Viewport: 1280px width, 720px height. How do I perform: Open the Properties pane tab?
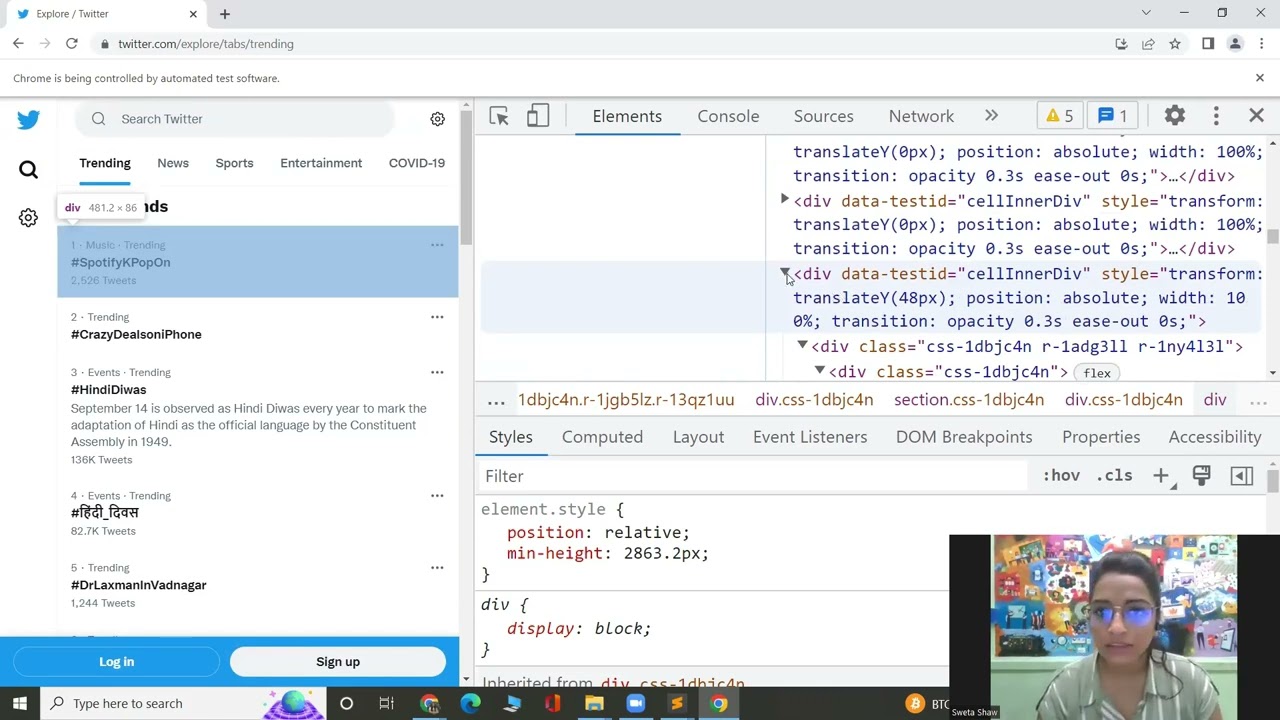1101,437
